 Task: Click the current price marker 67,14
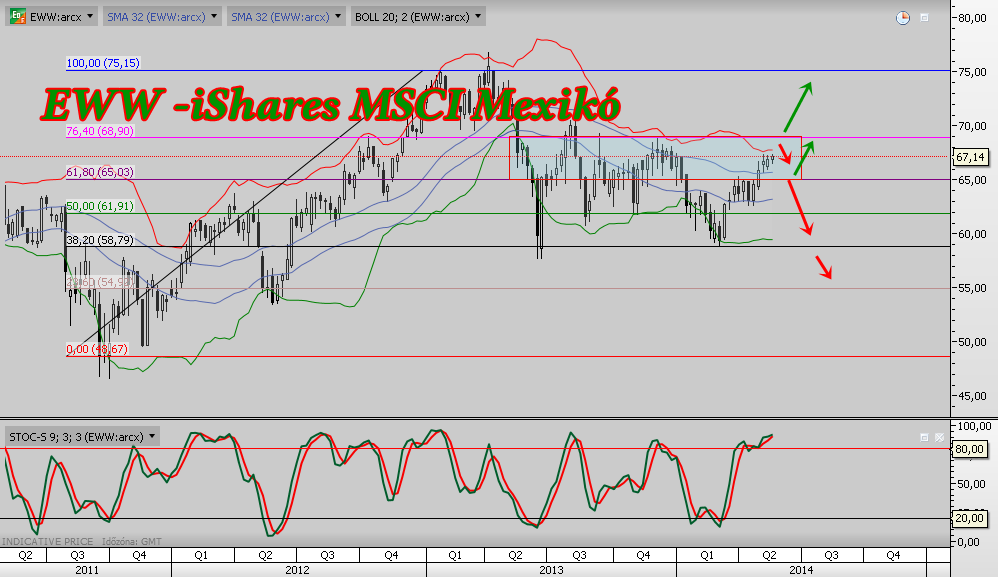[x=970, y=157]
